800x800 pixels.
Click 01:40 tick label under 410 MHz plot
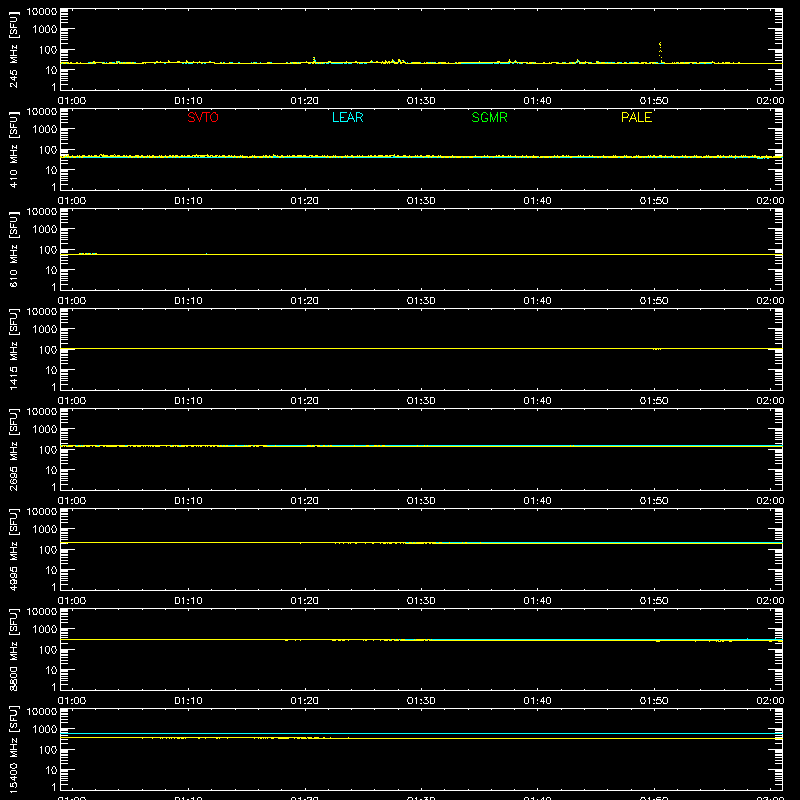[537, 201]
